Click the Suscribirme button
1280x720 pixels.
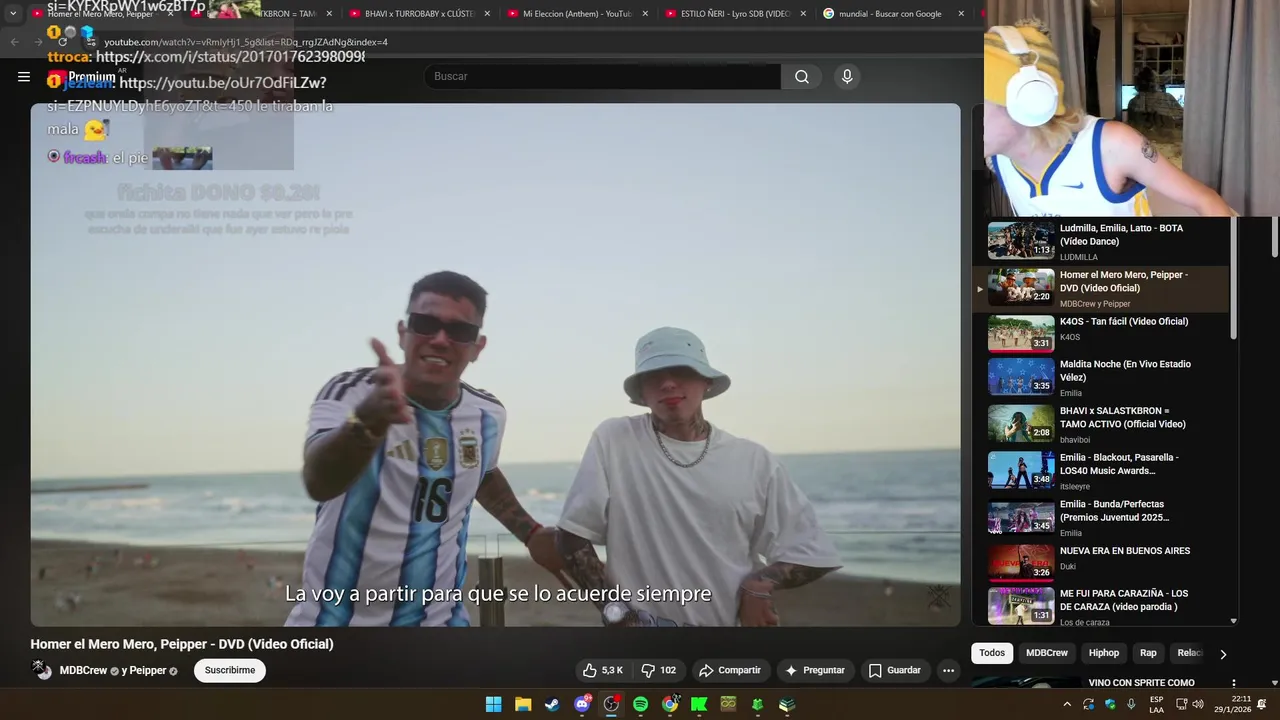230,670
